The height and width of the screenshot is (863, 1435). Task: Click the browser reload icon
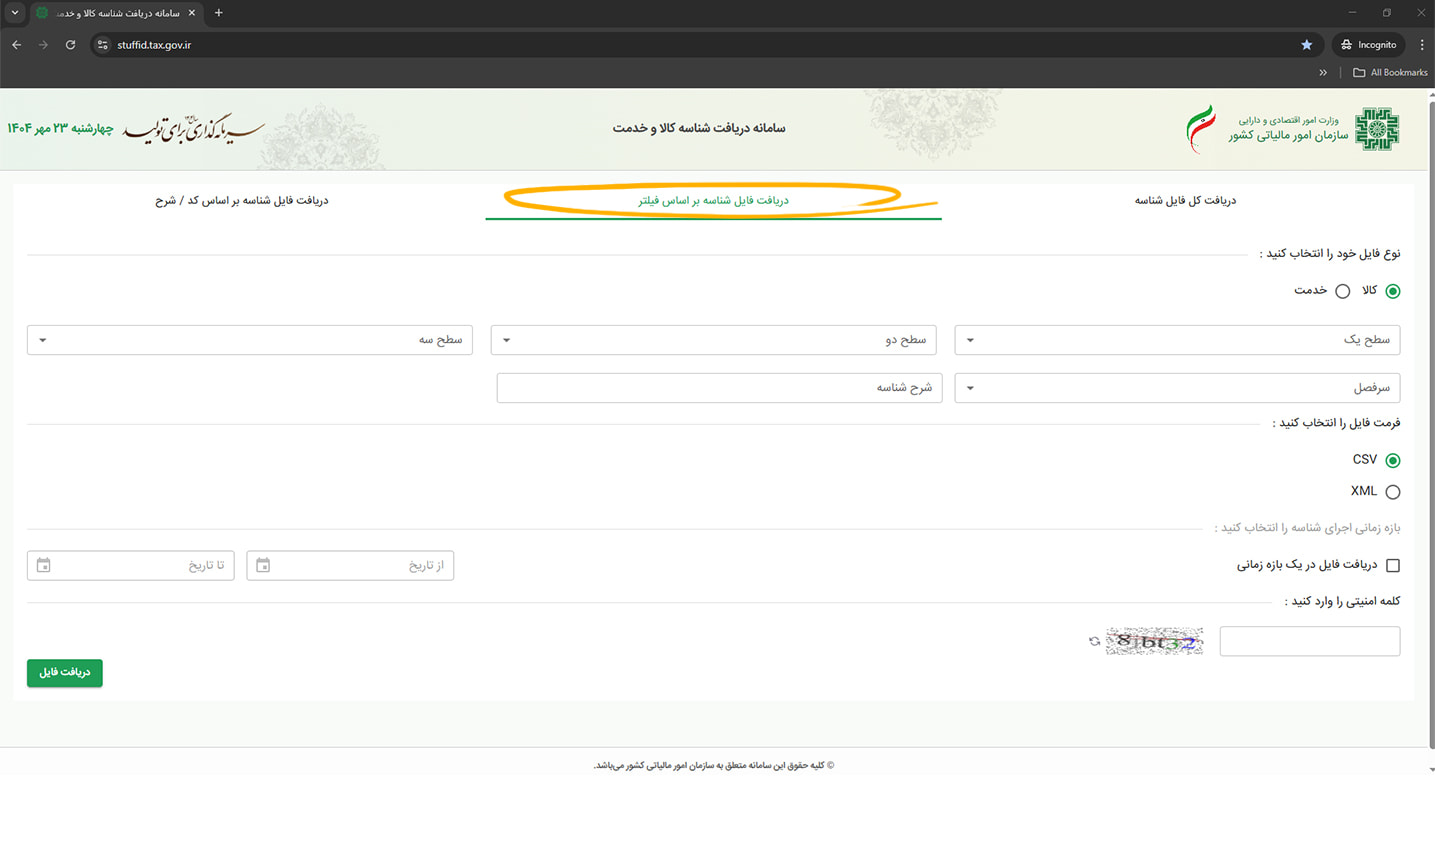[x=70, y=45]
